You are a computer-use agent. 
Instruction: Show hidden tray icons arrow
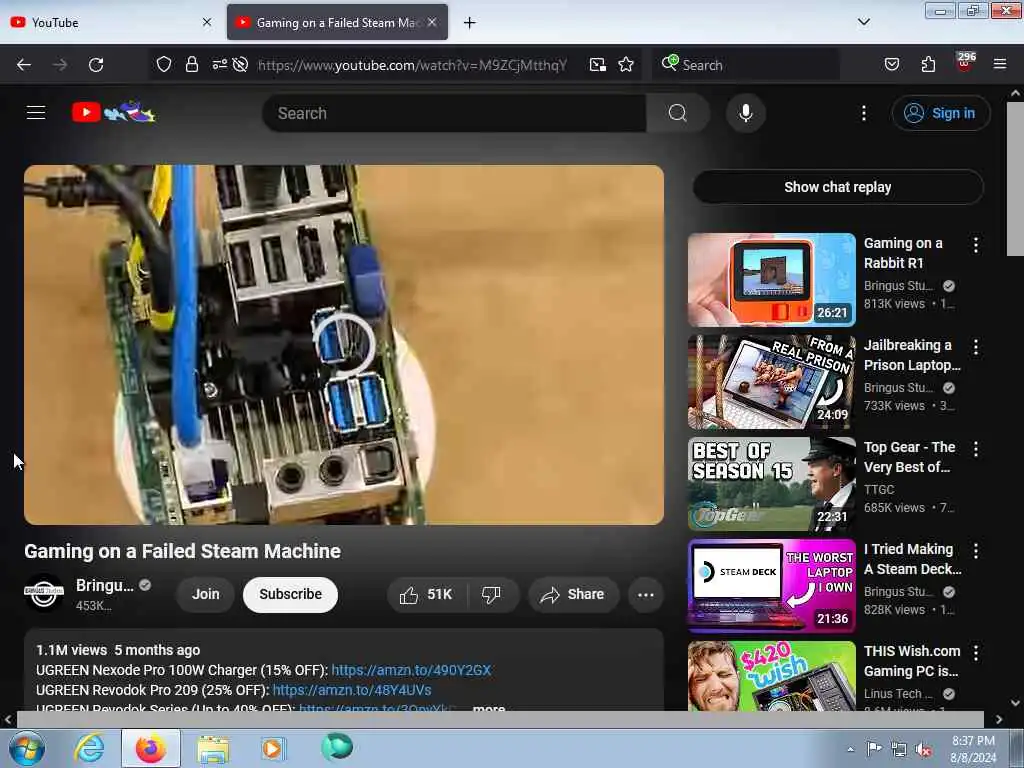click(850, 749)
